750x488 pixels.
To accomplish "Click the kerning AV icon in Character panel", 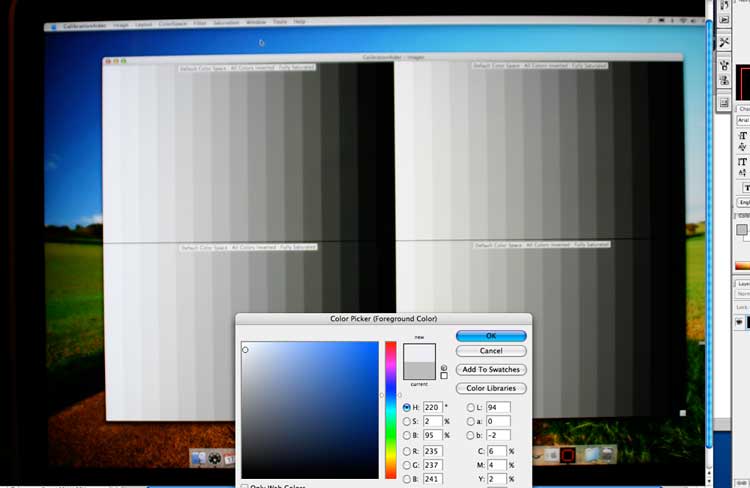I will click(742, 147).
